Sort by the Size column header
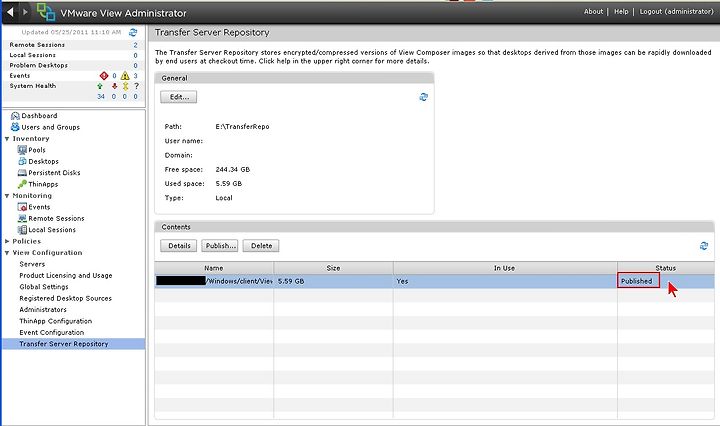This screenshot has height=426, width=720. click(x=333, y=268)
